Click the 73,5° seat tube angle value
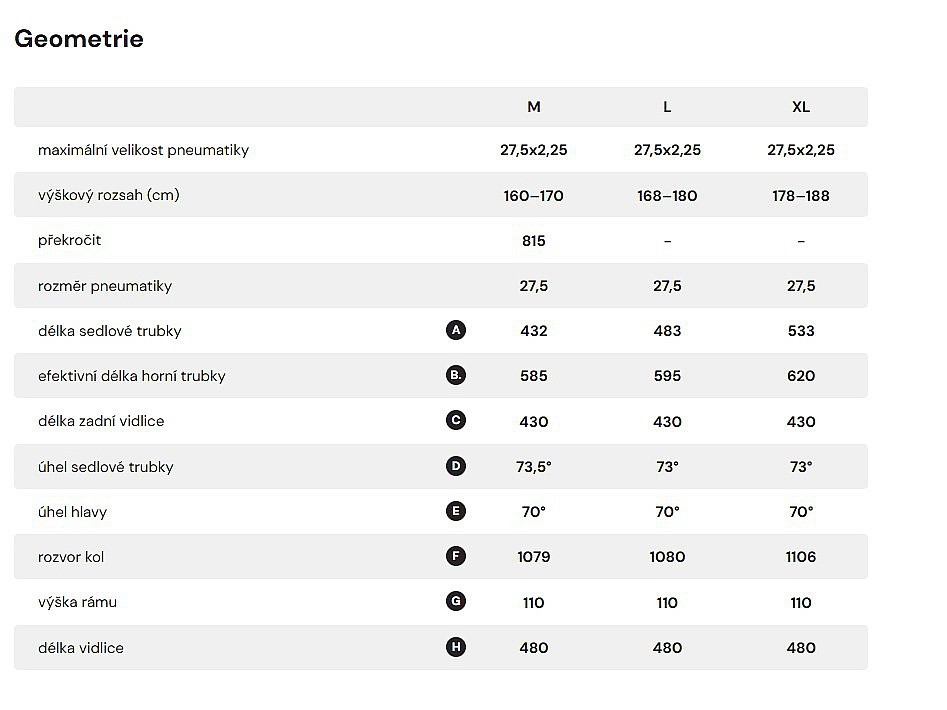The width and height of the screenshot is (947, 710). point(534,467)
